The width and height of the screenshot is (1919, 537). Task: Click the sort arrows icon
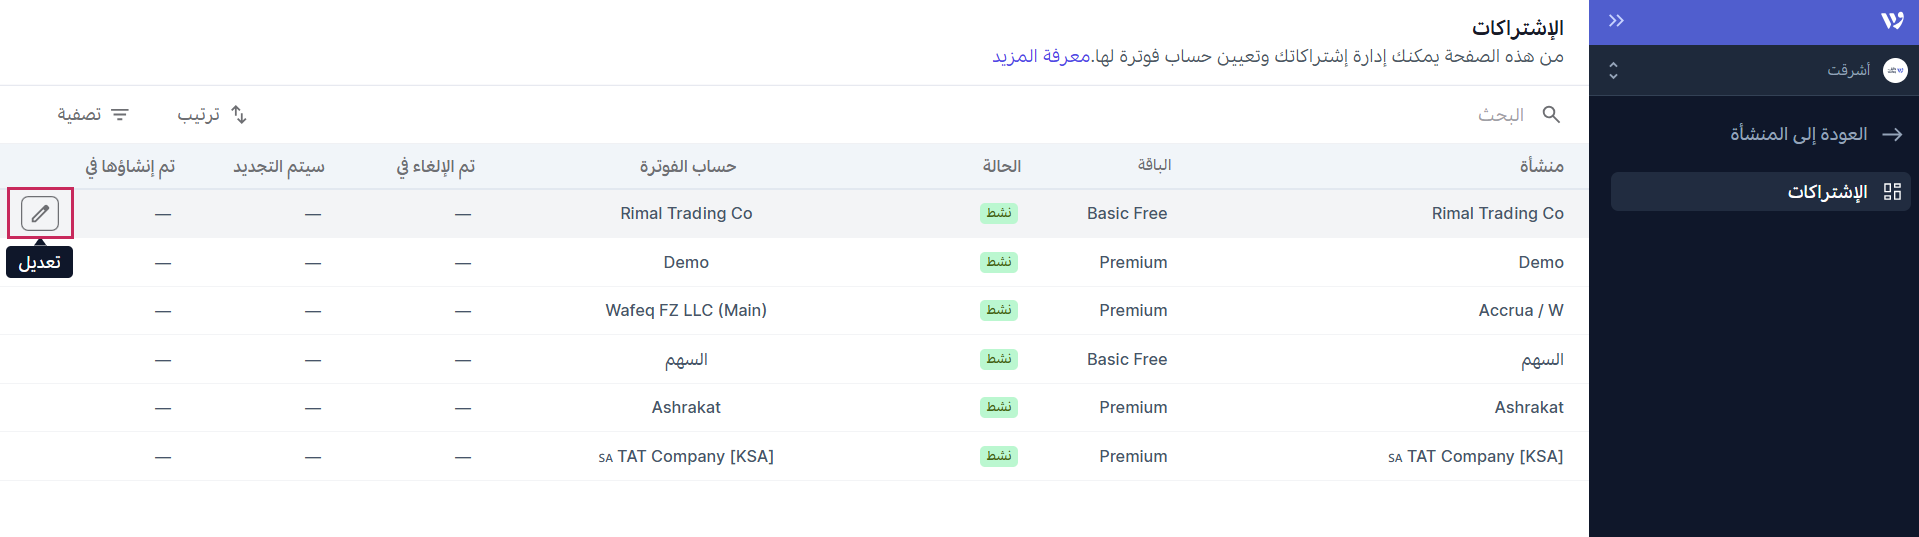point(239,114)
